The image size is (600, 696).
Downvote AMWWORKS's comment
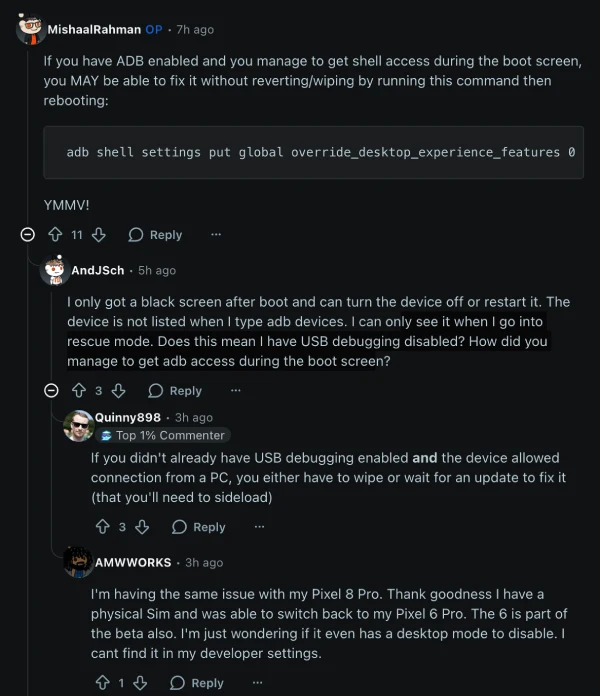click(141, 683)
